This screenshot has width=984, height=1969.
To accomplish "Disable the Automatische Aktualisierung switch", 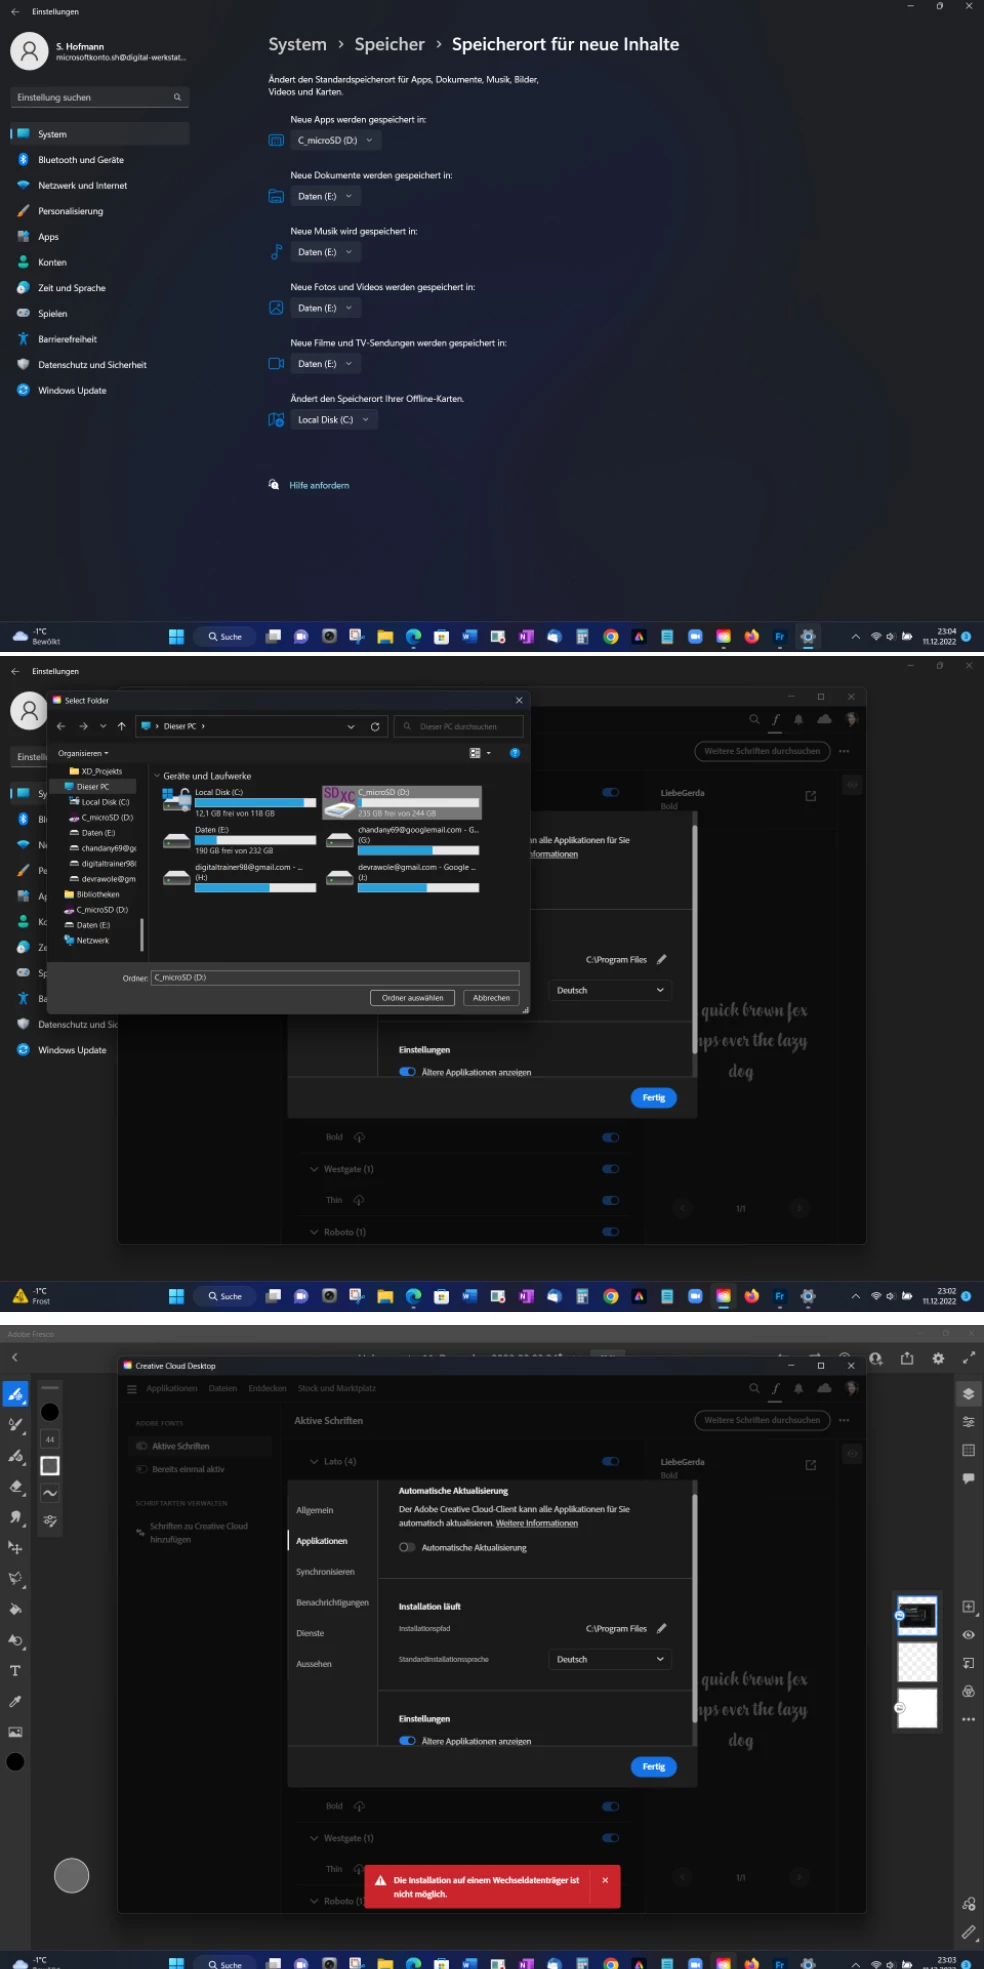I will 407,1547.
